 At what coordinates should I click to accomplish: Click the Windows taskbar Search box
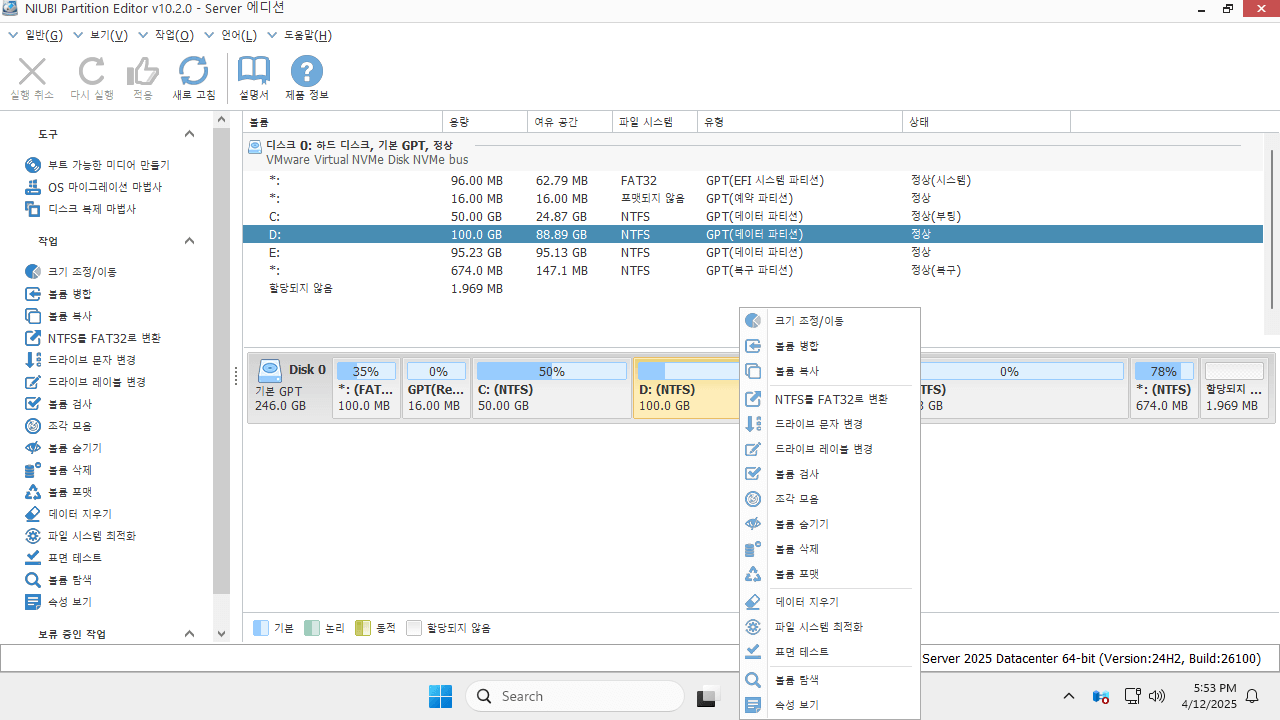pos(575,696)
